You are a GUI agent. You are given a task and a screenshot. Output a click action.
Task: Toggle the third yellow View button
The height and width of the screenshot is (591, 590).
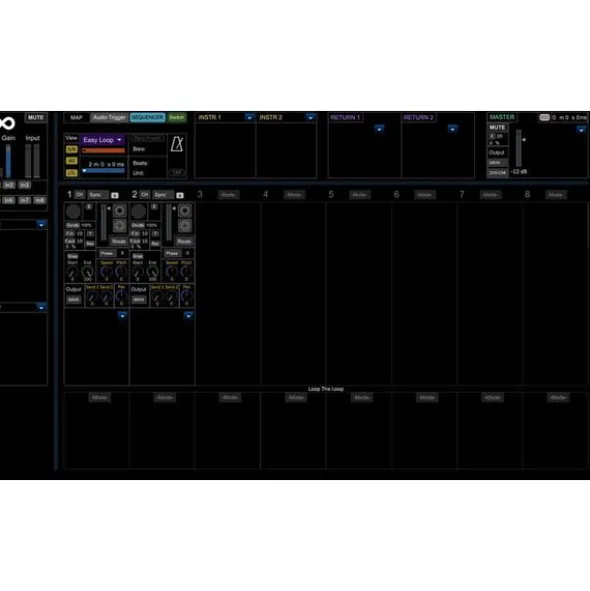[72, 173]
